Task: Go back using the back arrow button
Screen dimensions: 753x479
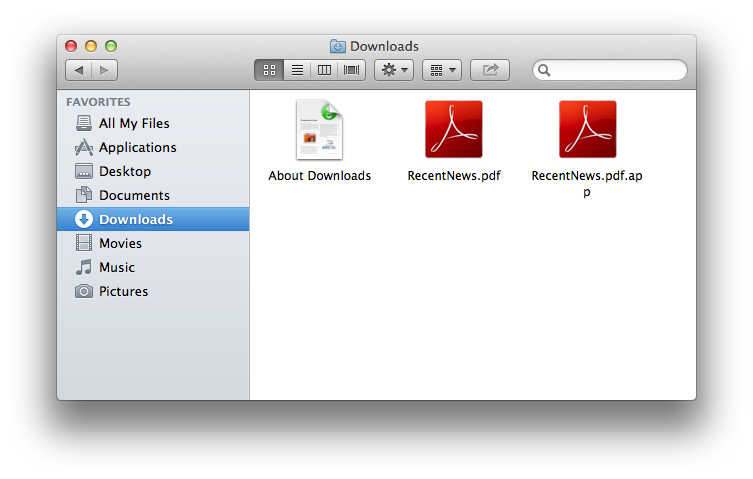Action: coord(79,70)
